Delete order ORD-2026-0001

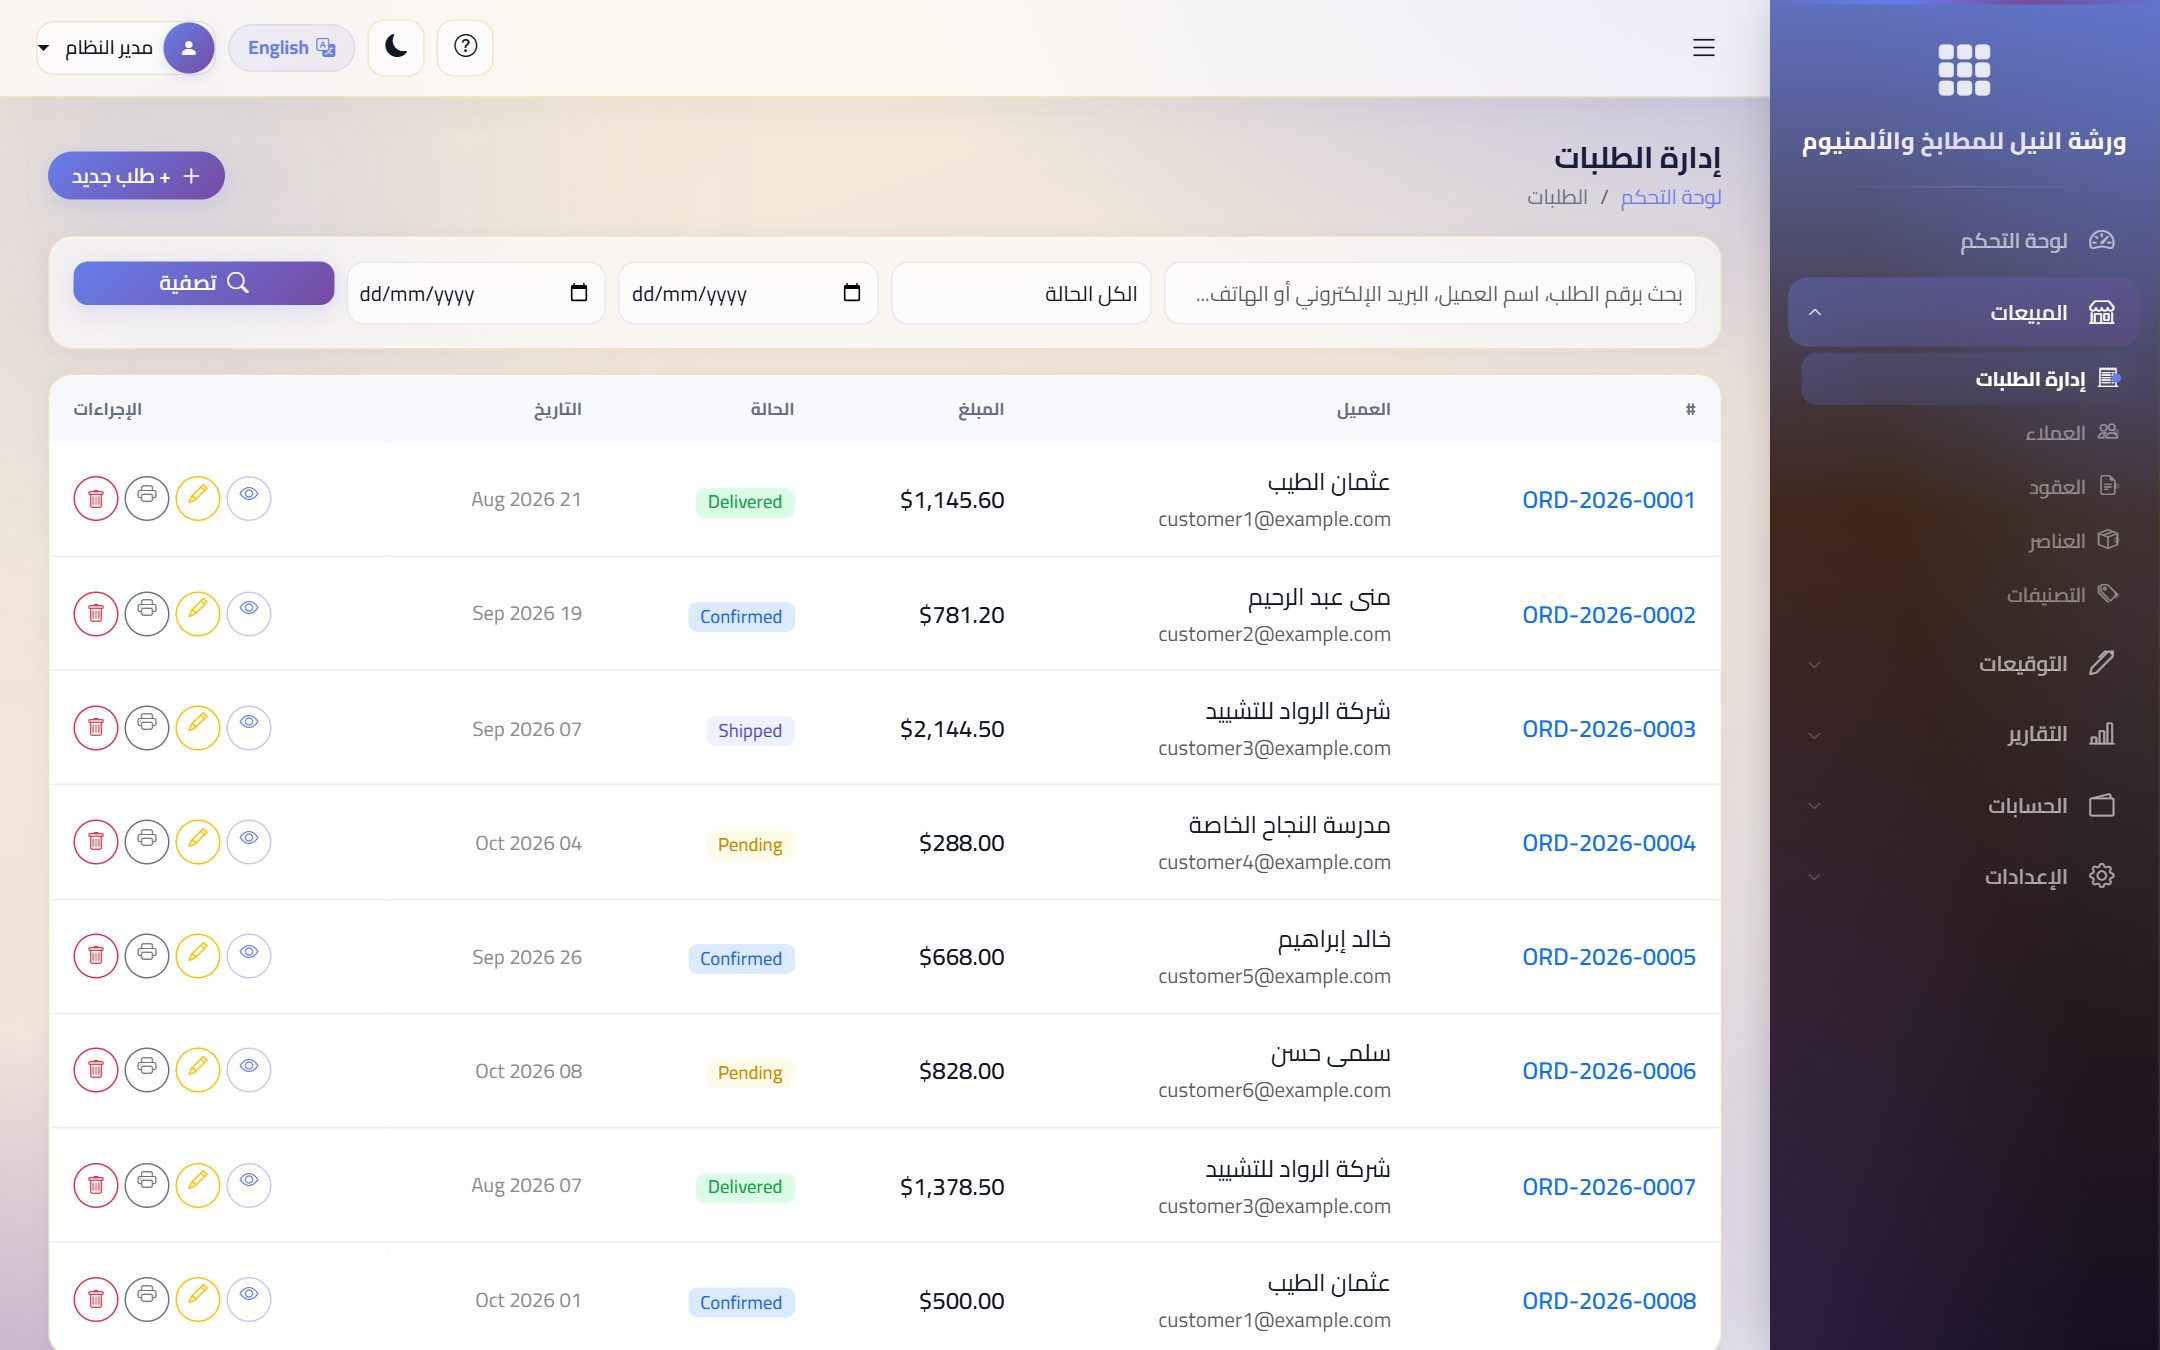point(96,499)
